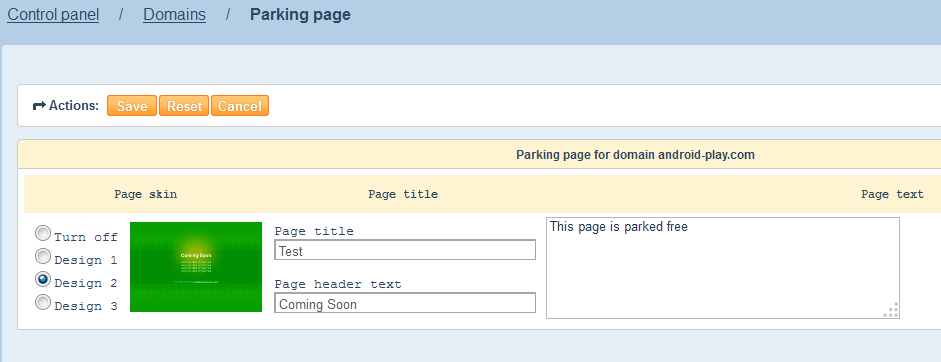Click the Reset button
This screenshot has width=941, height=362.
[184, 106]
